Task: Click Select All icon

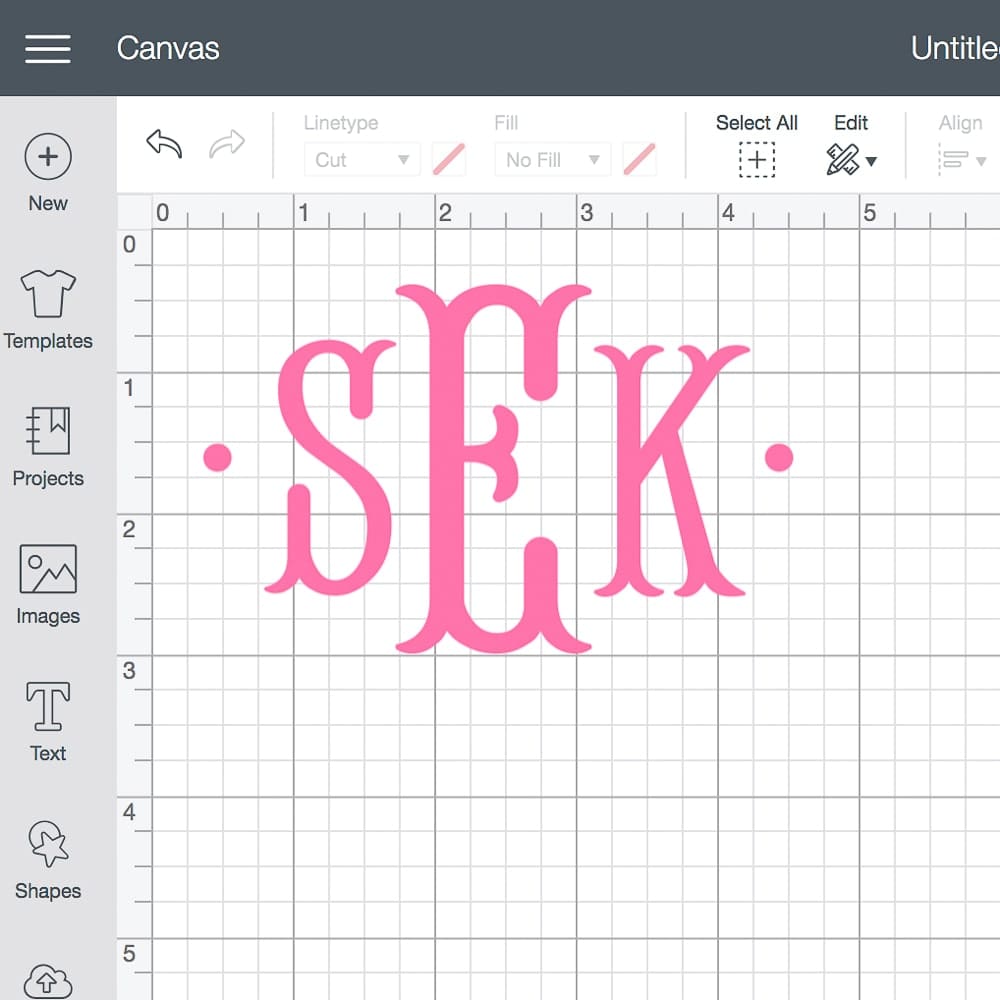Action: [757, 159]
